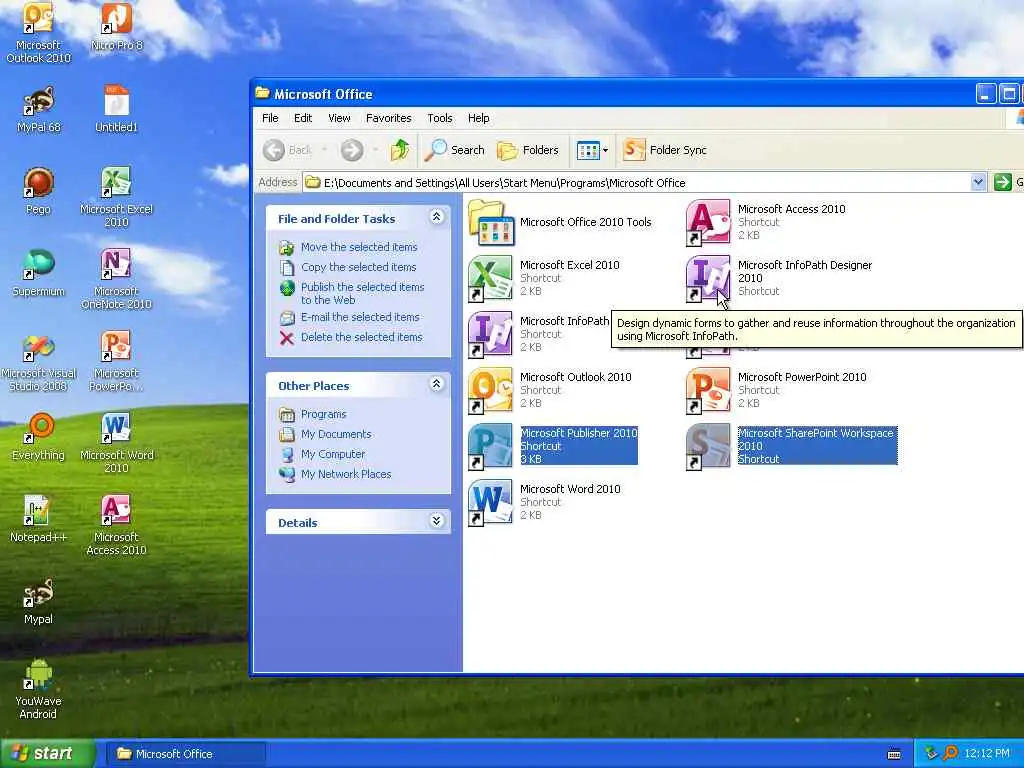Viewport: 1024px width, 768px height.
Task: Select Microsoft Word 2010 desktop shortcut
Action: [x=116, y=443]
